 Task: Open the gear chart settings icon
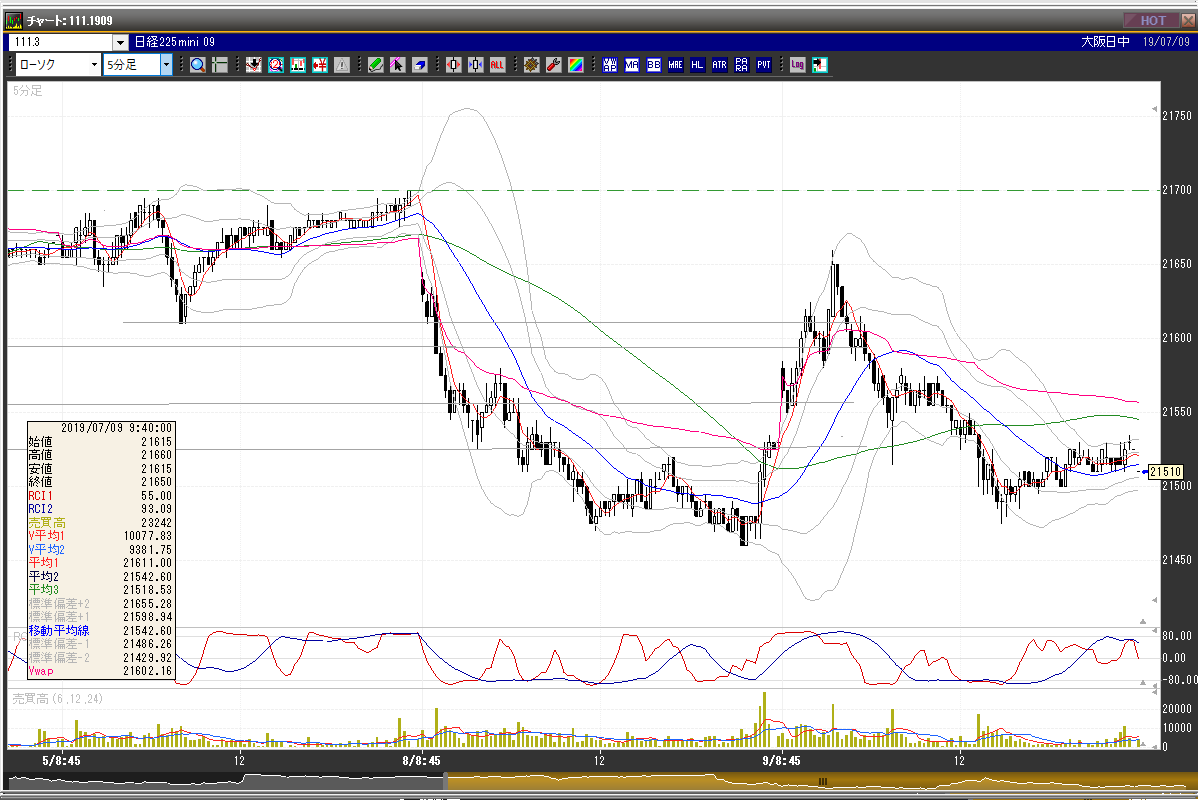pos(532,65)
